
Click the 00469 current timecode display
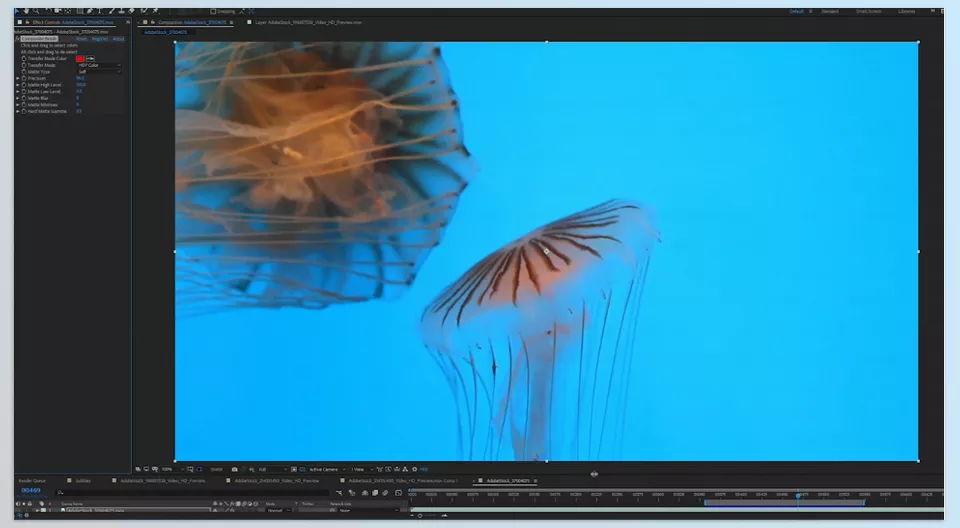point(31,490)
